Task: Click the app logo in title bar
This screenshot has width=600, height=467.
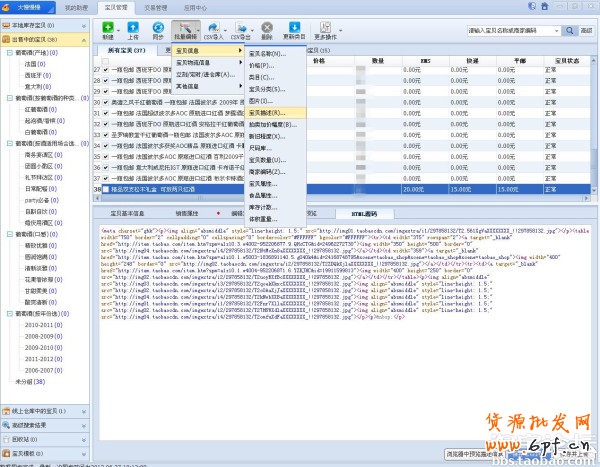Action: pyautogui.click(x=6, y=7)
